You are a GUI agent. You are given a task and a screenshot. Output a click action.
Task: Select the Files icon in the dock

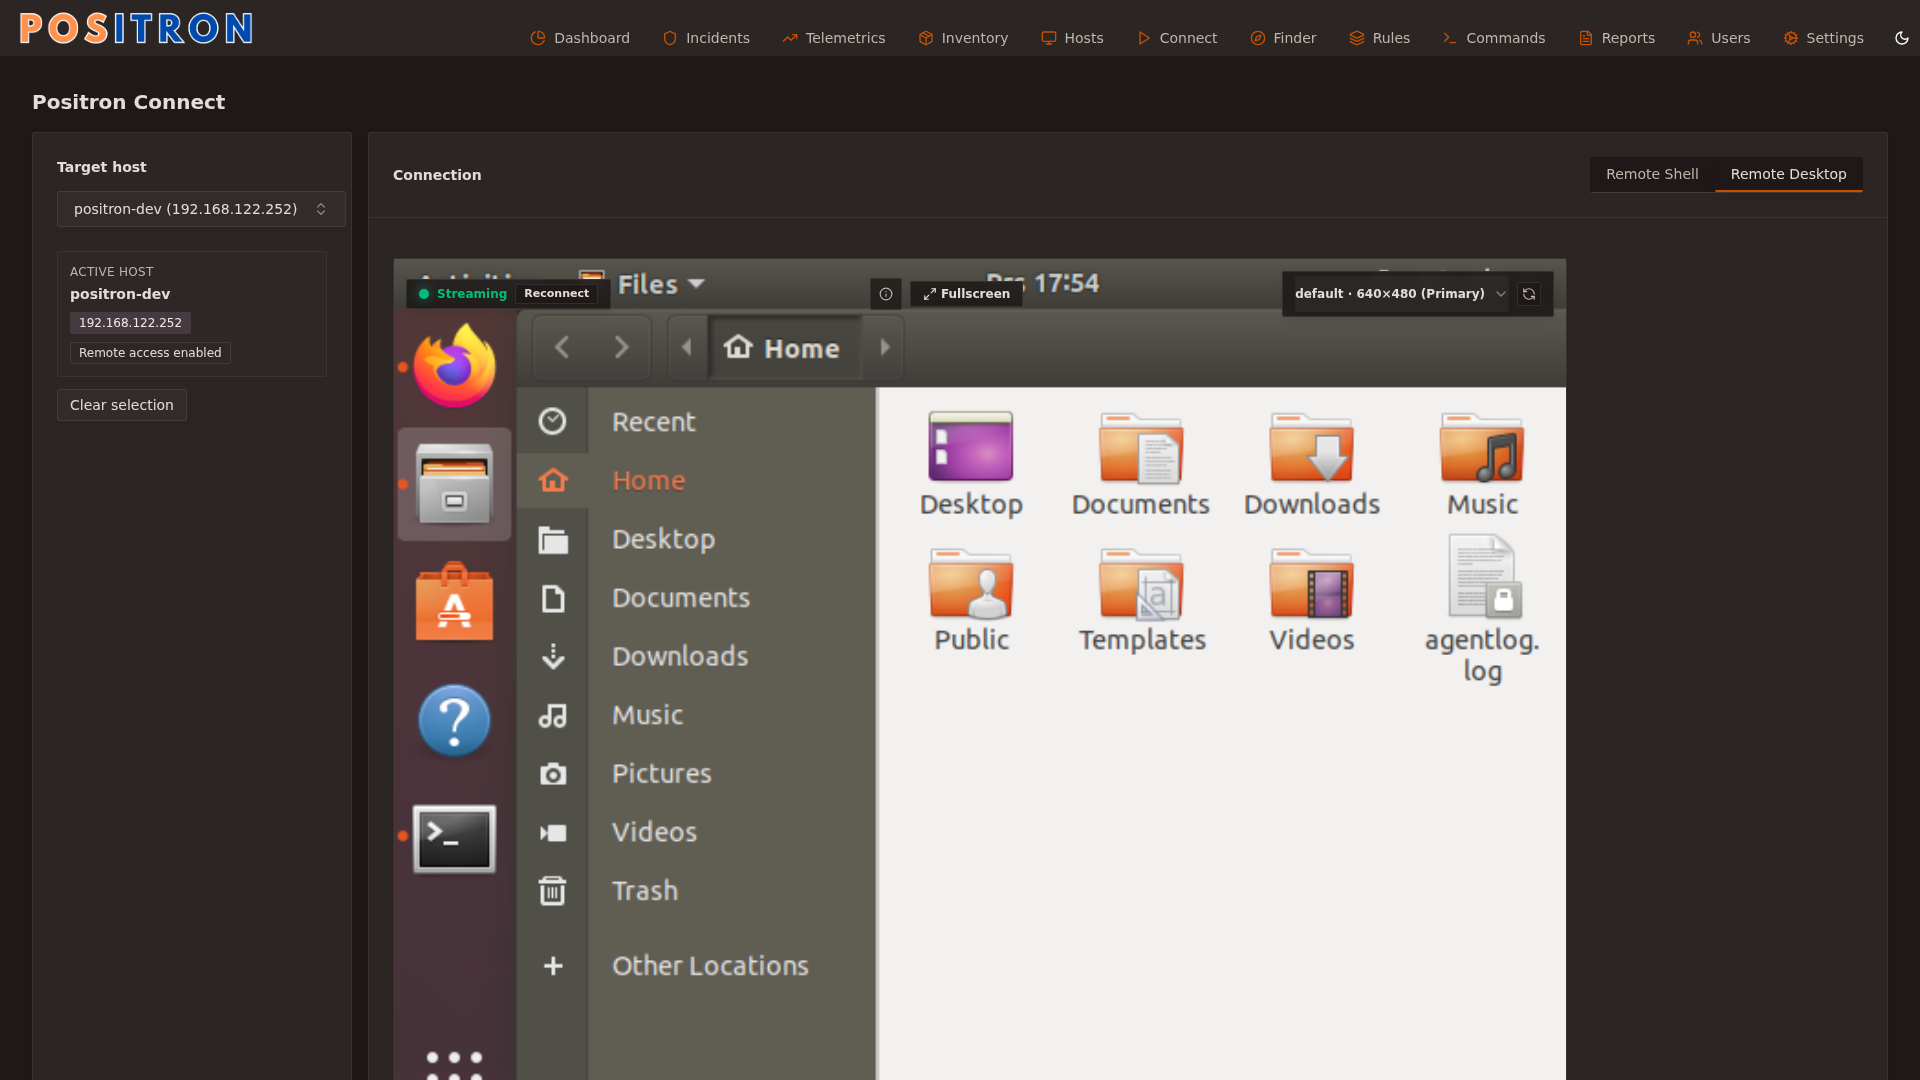(x=453, y=484)
